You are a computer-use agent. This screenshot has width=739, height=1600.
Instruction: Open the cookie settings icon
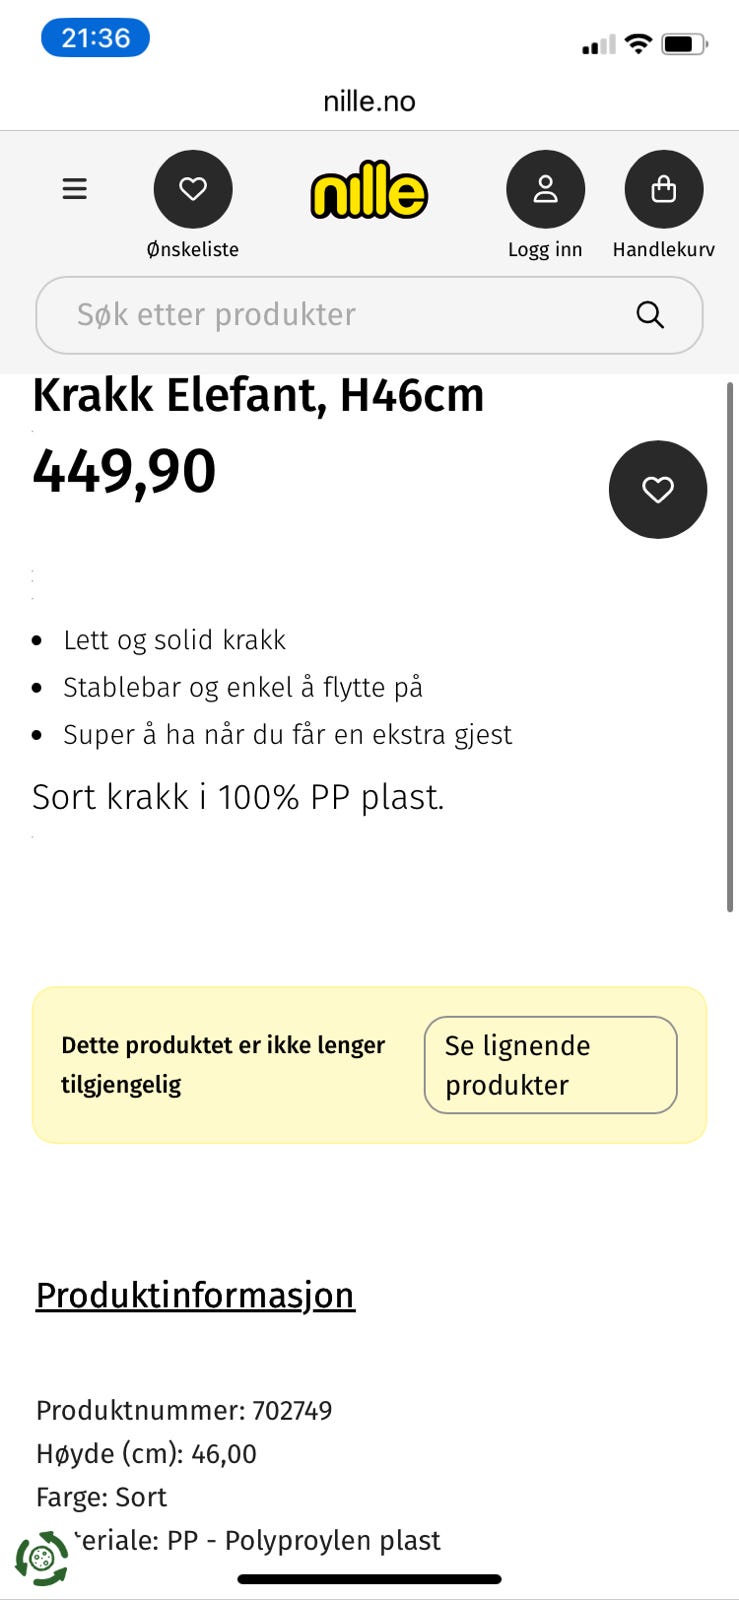[x=41, y=1557]
